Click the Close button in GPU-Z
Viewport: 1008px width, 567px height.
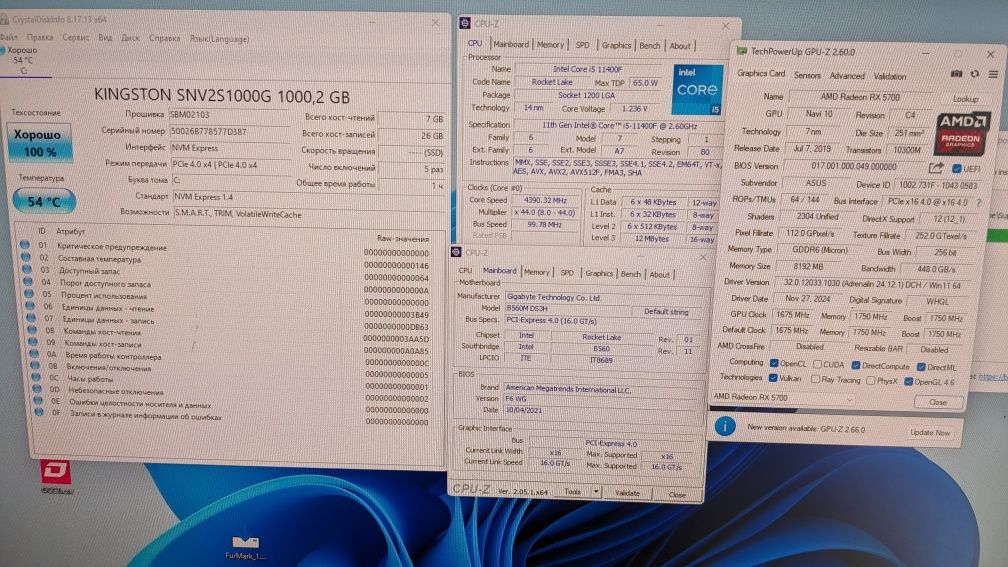[x=937, y=402]
